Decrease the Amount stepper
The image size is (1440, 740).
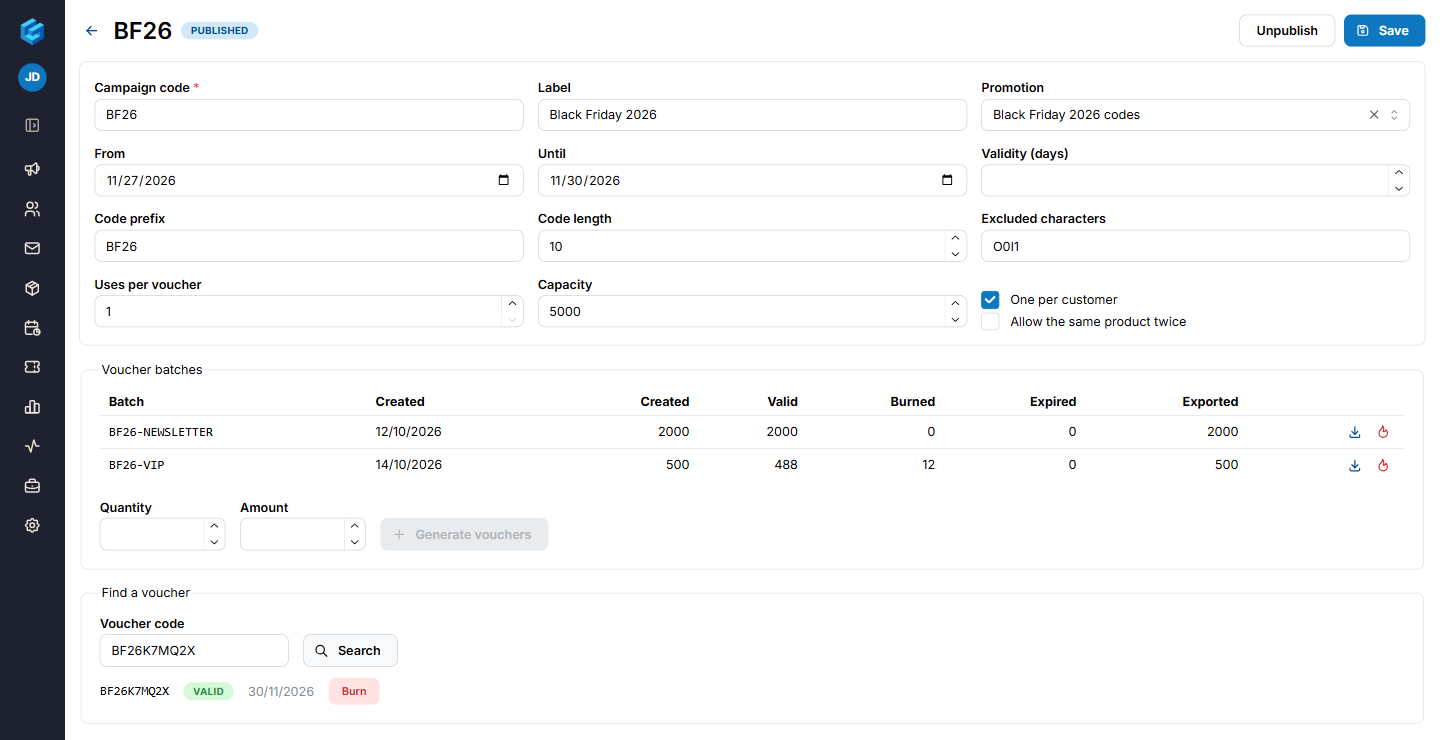click(x=355, y=542)
